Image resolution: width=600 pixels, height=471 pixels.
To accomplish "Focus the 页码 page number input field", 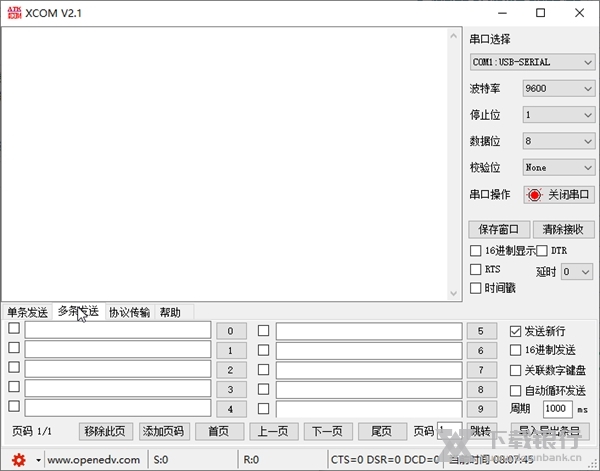I will (449, 431).
